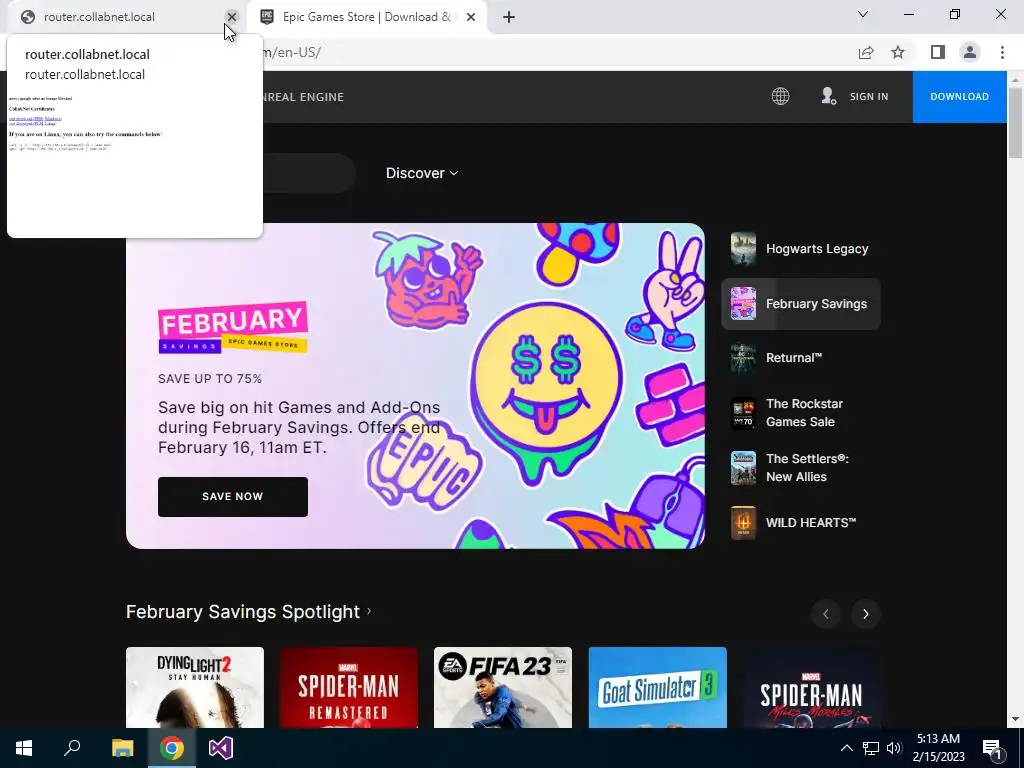The height and width of the screenshot is (768, 1024).
Task: Select February Savings carousel item
Action: (x=801, y=304)
